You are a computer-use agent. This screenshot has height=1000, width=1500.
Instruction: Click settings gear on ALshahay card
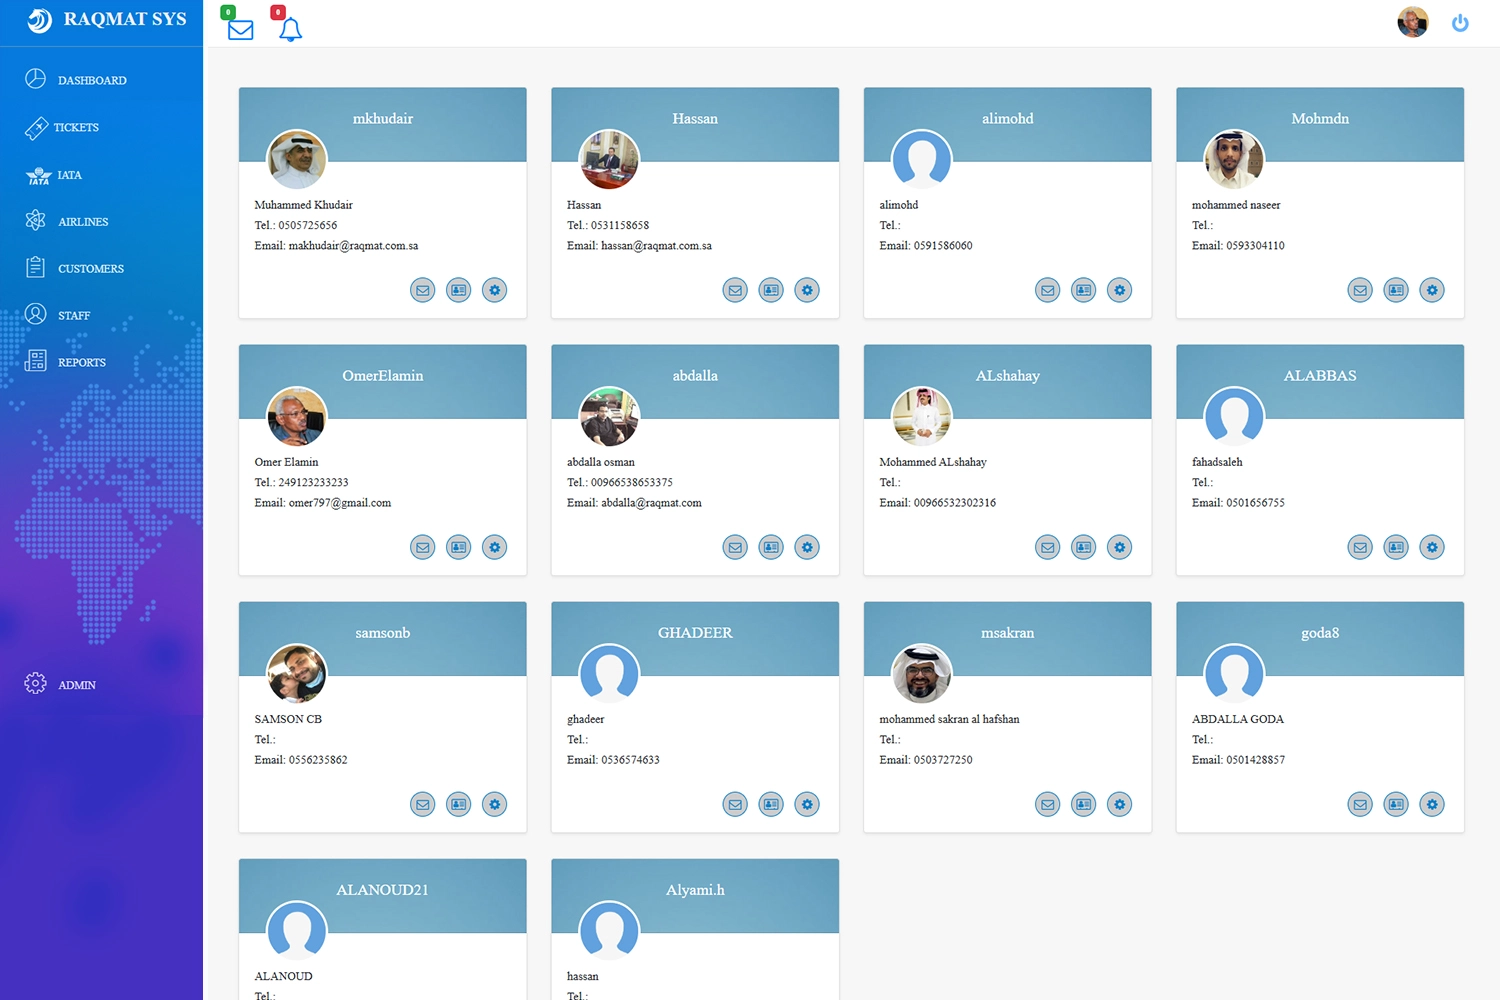tap(1120, 547)
